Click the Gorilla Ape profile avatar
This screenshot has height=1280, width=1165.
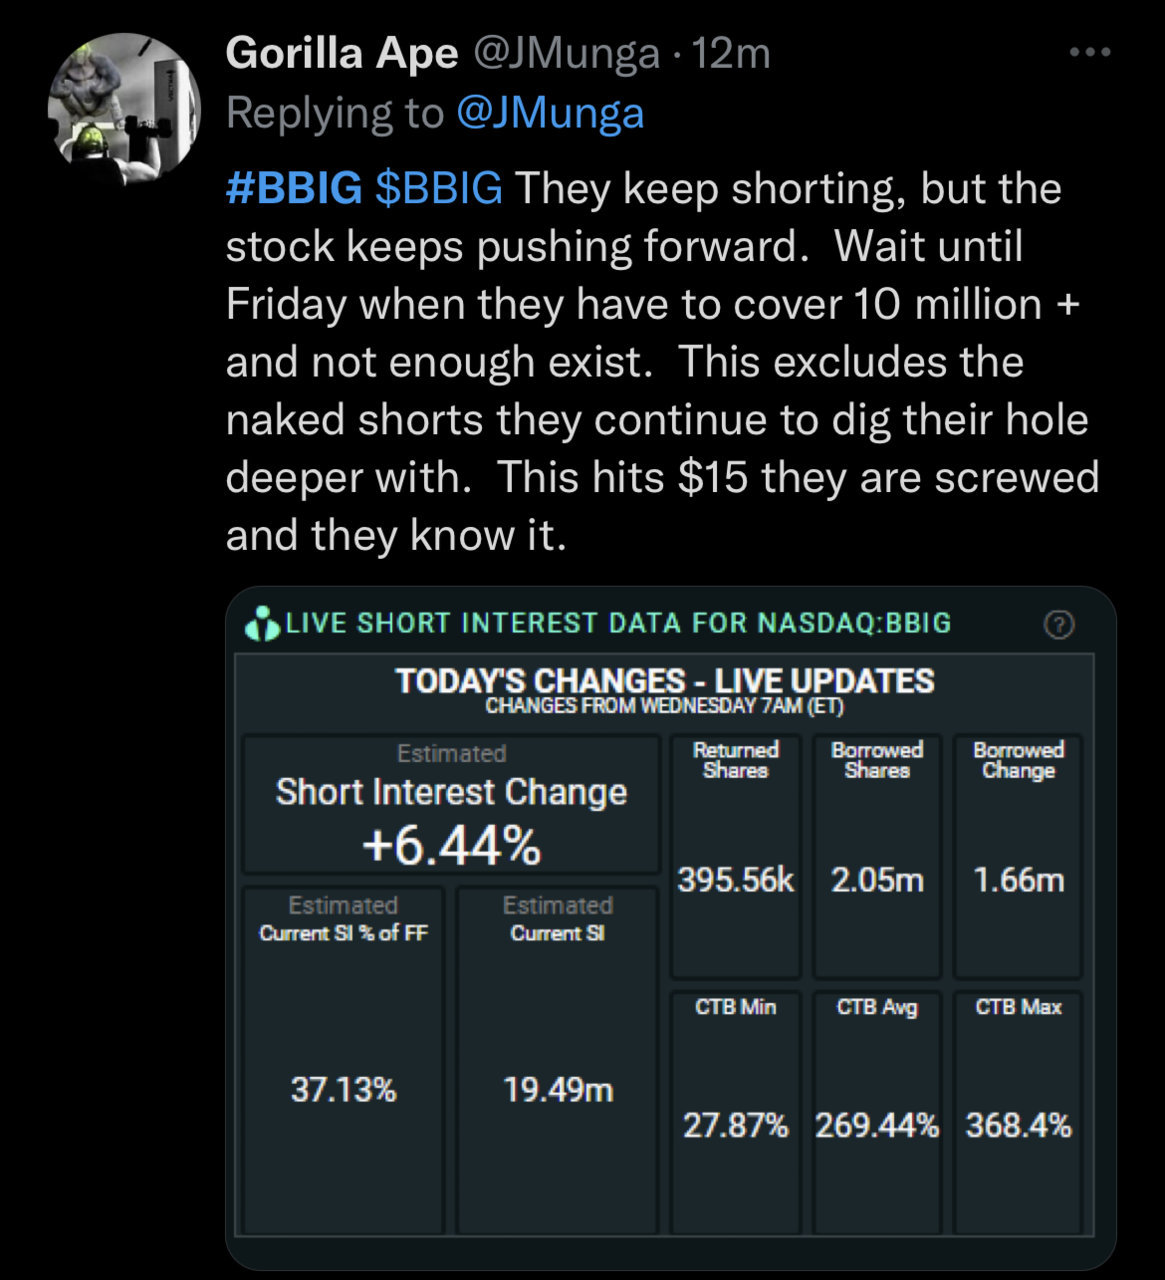click(x=124, y=110)
